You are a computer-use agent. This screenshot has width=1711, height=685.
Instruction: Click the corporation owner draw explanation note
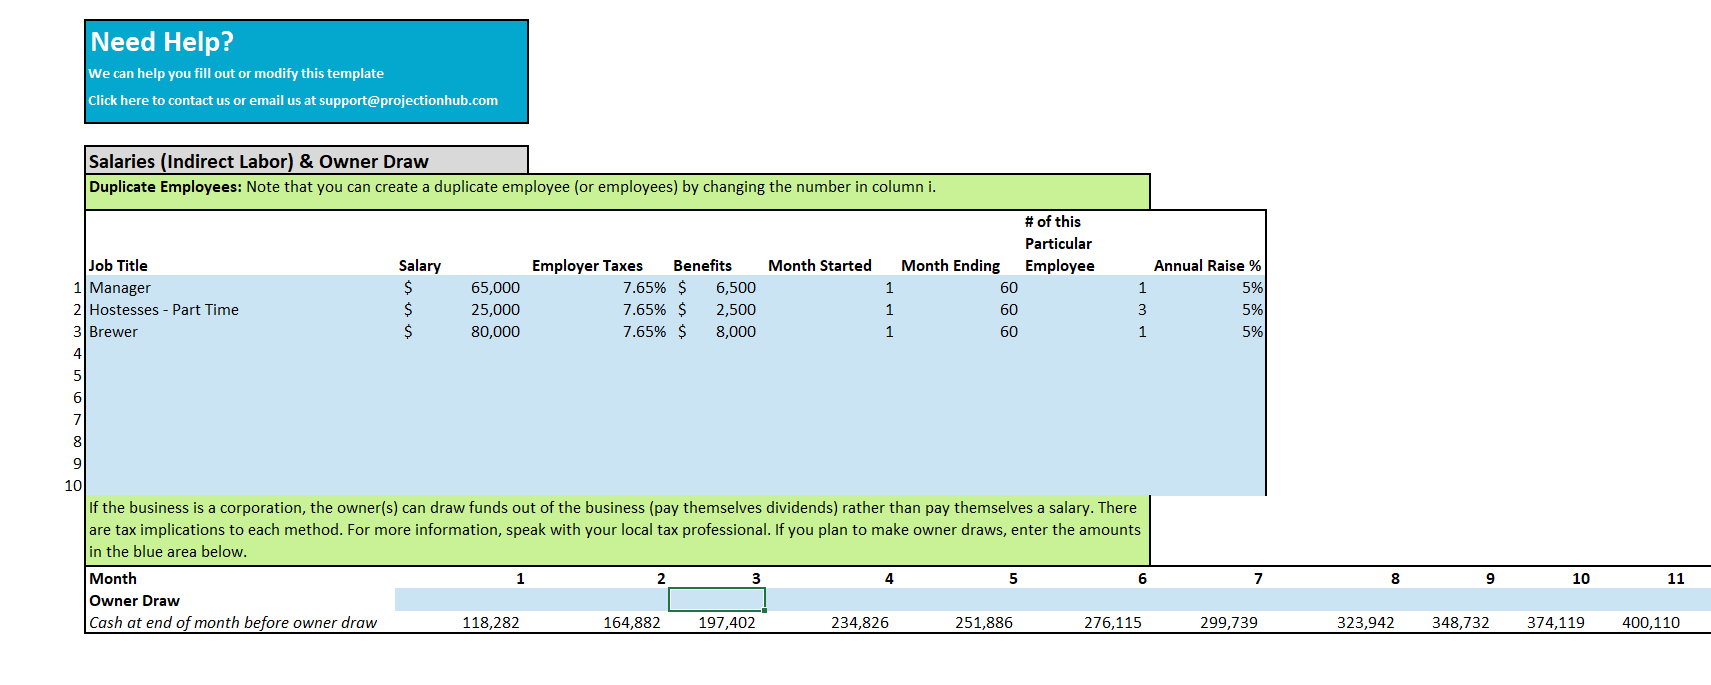click(615, 530)
